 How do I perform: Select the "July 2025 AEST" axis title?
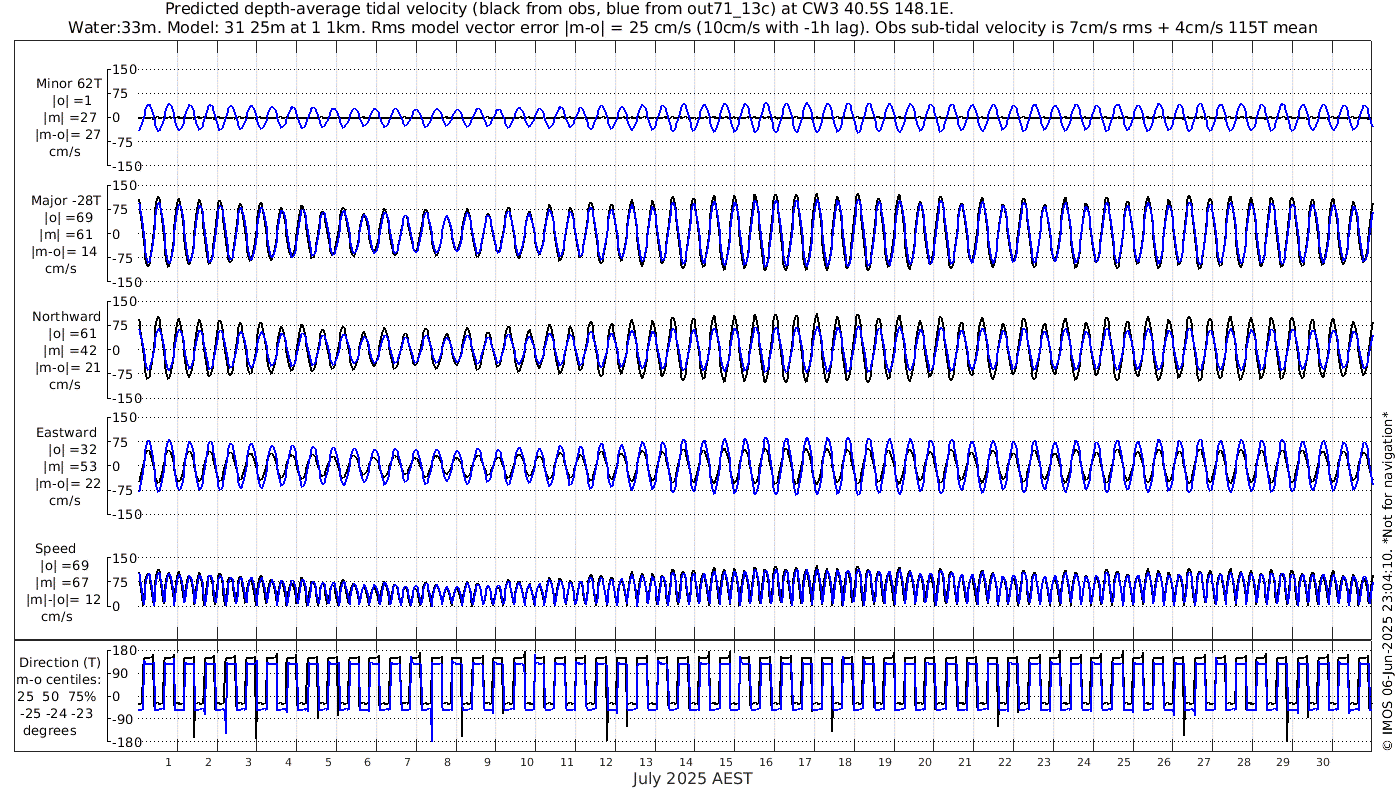pyautogui.click(x=692, y=778)
